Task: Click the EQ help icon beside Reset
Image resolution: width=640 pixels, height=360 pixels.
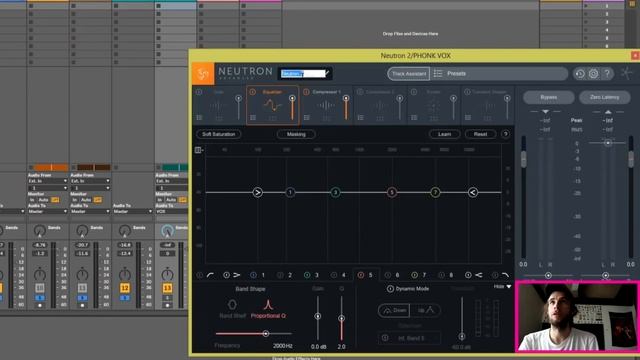Action: pos(505,134)
